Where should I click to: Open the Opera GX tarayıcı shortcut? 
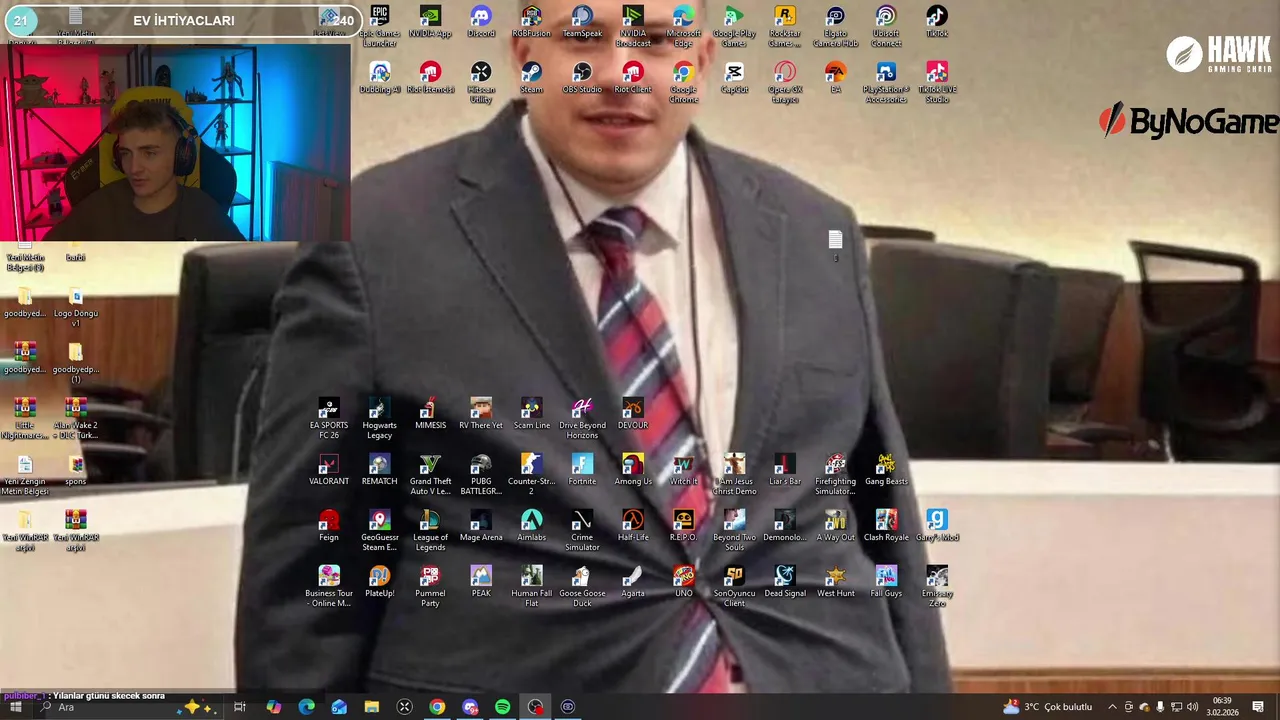(785, 82)
